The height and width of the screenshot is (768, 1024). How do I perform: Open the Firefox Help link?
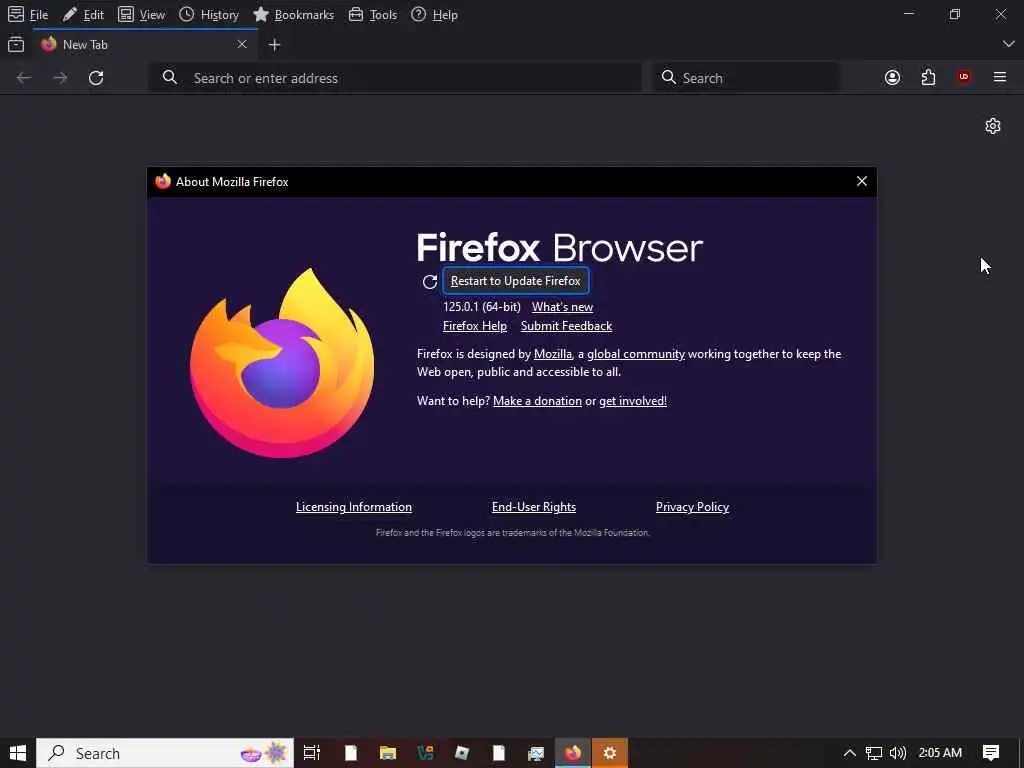(x=475, y=326)
